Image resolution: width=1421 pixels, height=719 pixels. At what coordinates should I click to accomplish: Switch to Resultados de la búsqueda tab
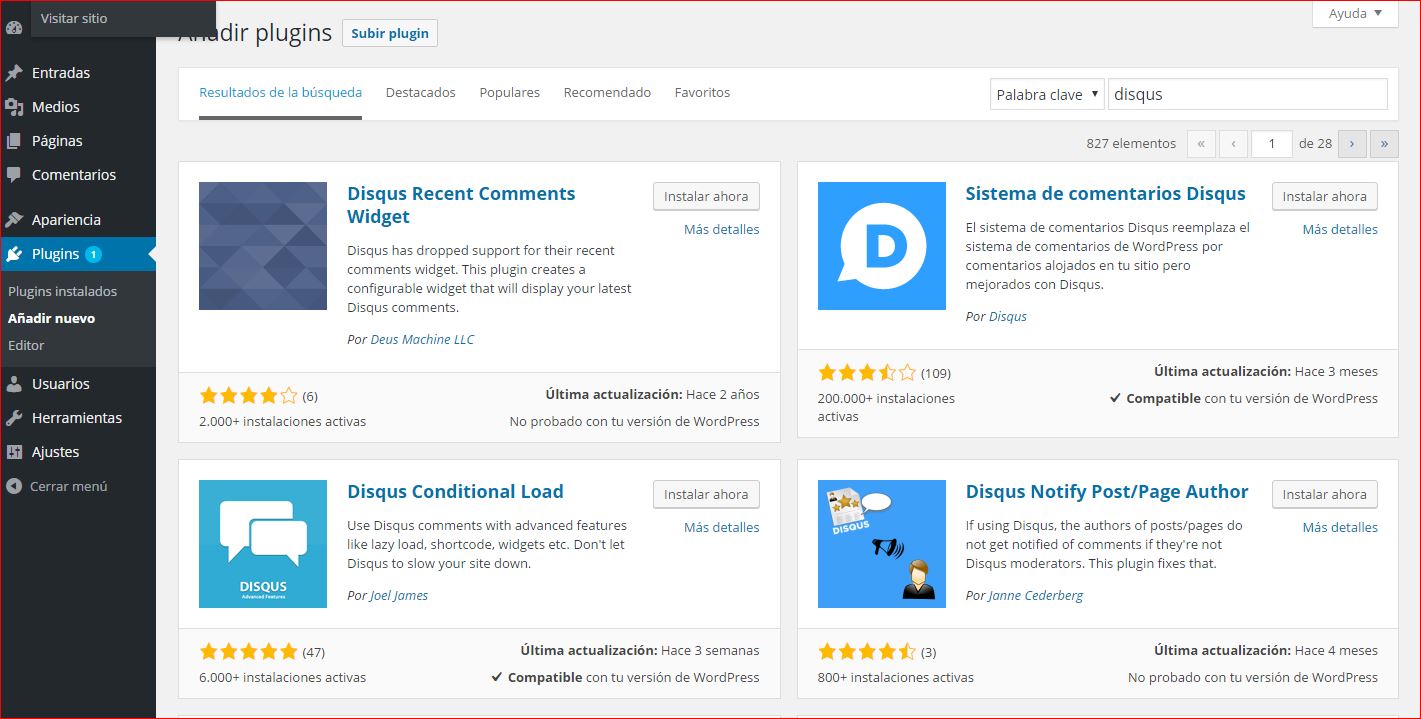pyautogui.click(x=280, y=92)
